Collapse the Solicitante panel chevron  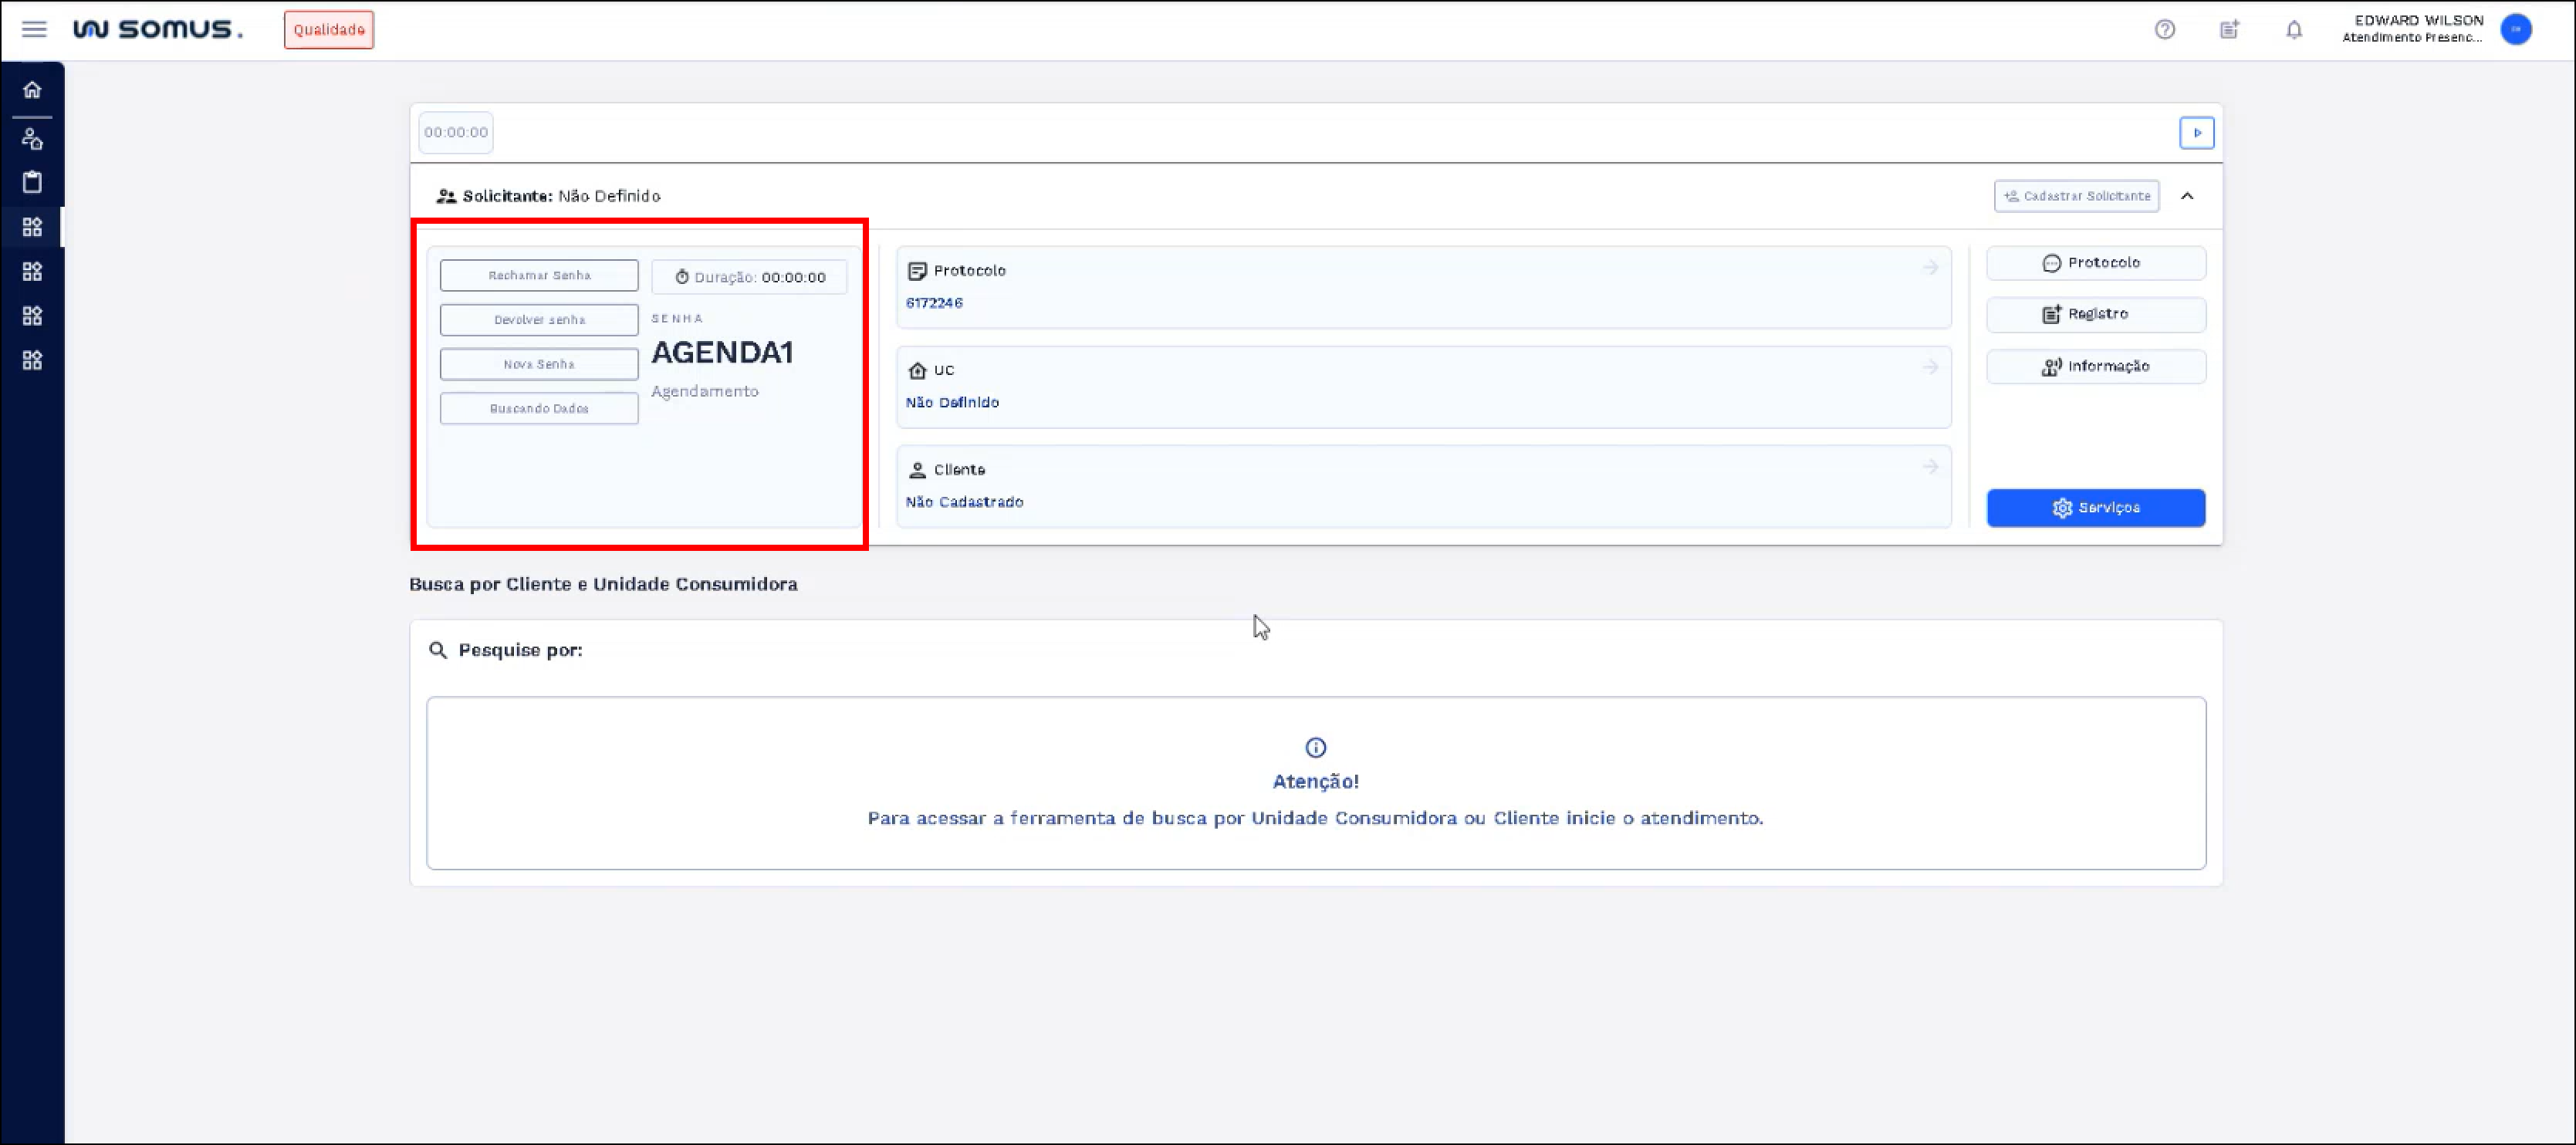pos(2187,196)
